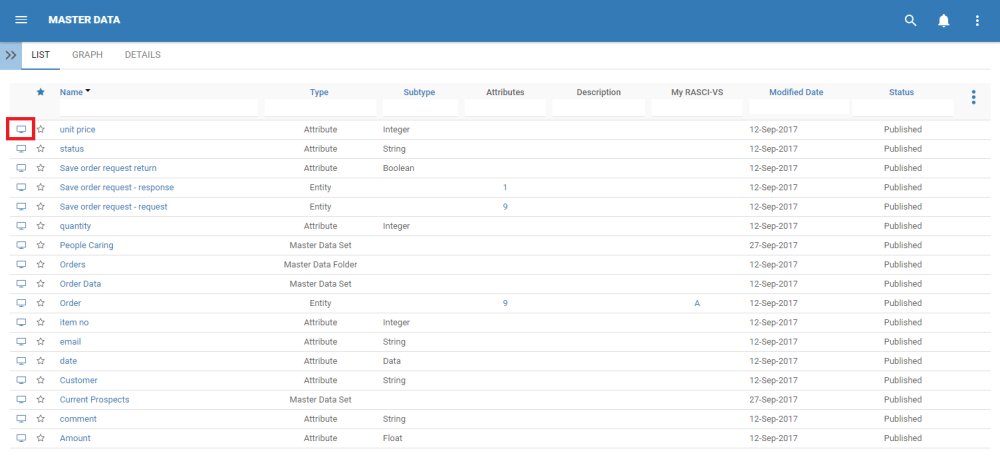This screenshot has width=1000, height=473.
Task: Open the notifications bell
Action: tap(943, 20)
